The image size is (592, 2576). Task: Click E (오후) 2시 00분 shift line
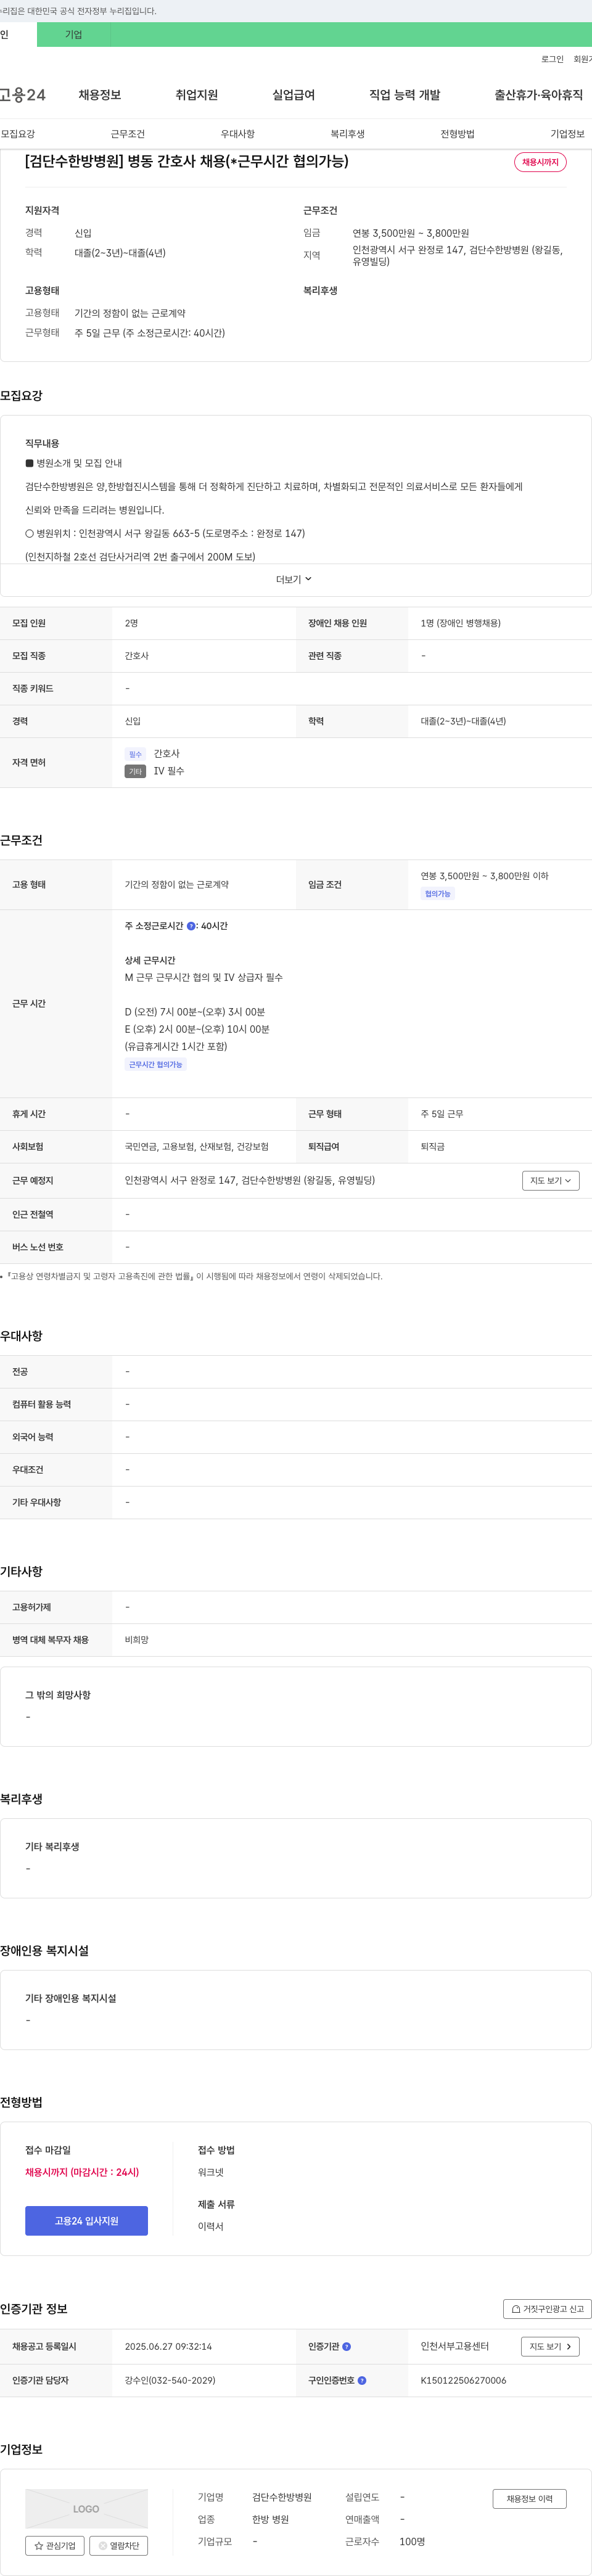click(197, 1029)
